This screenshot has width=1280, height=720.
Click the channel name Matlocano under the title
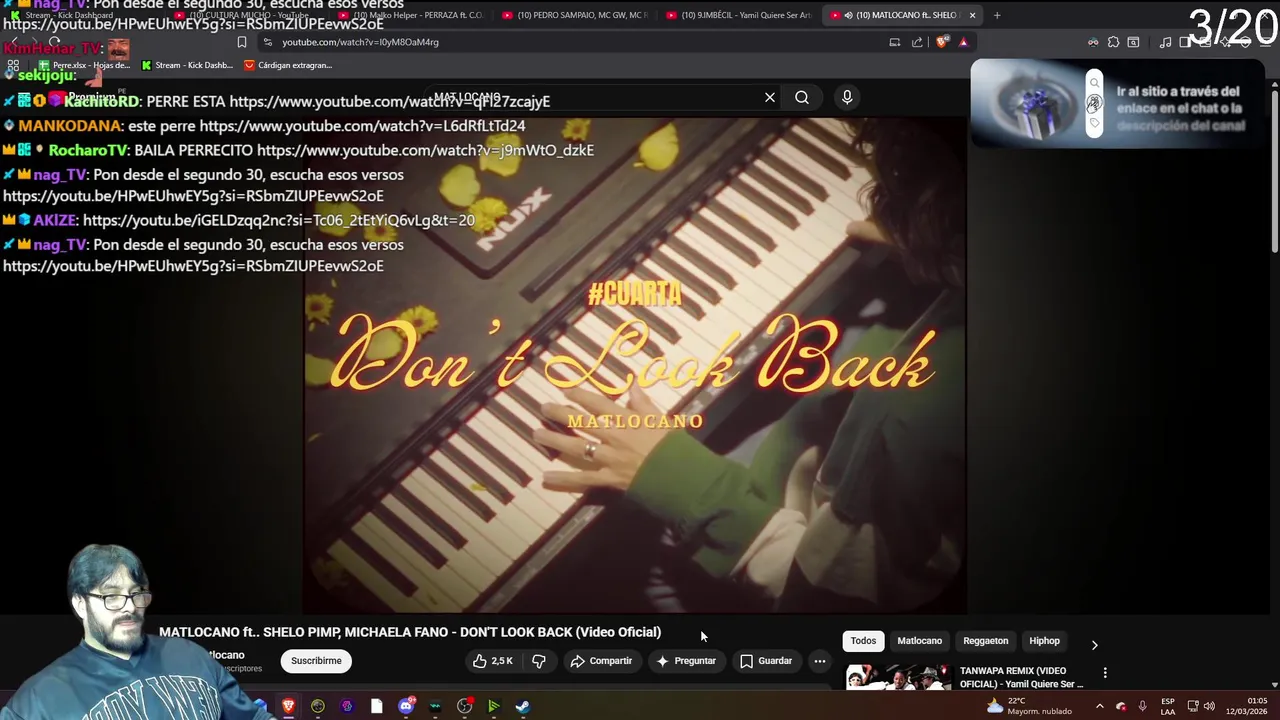click(x=224, y=655)
